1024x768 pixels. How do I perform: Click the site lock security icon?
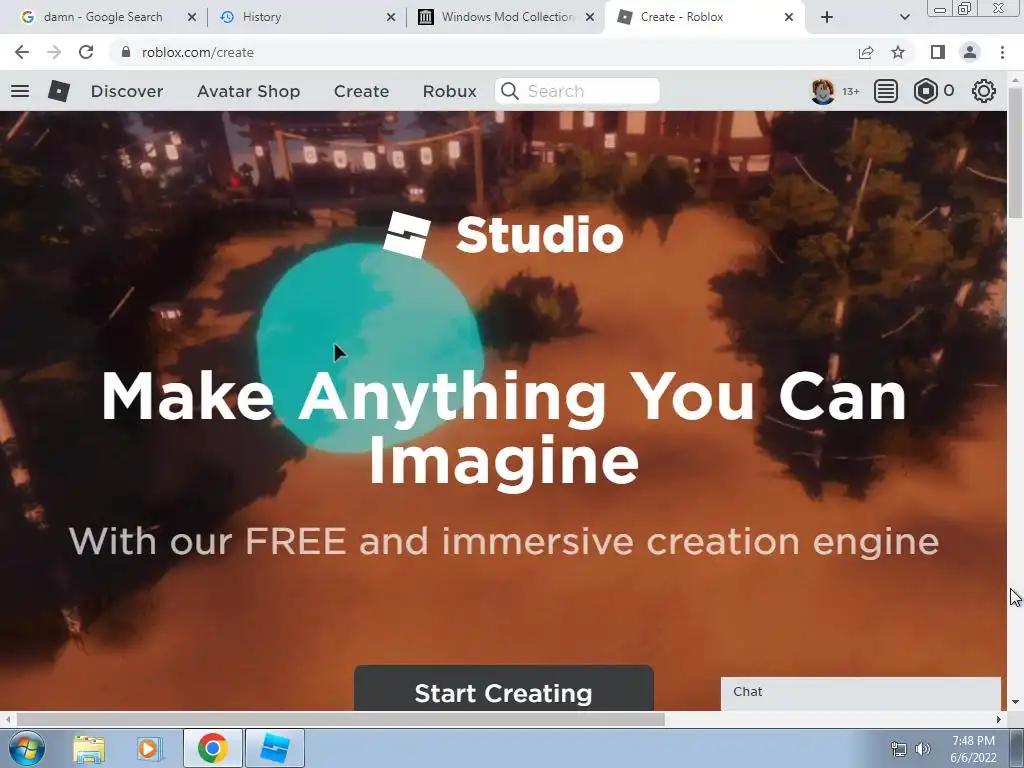(126, 52)
